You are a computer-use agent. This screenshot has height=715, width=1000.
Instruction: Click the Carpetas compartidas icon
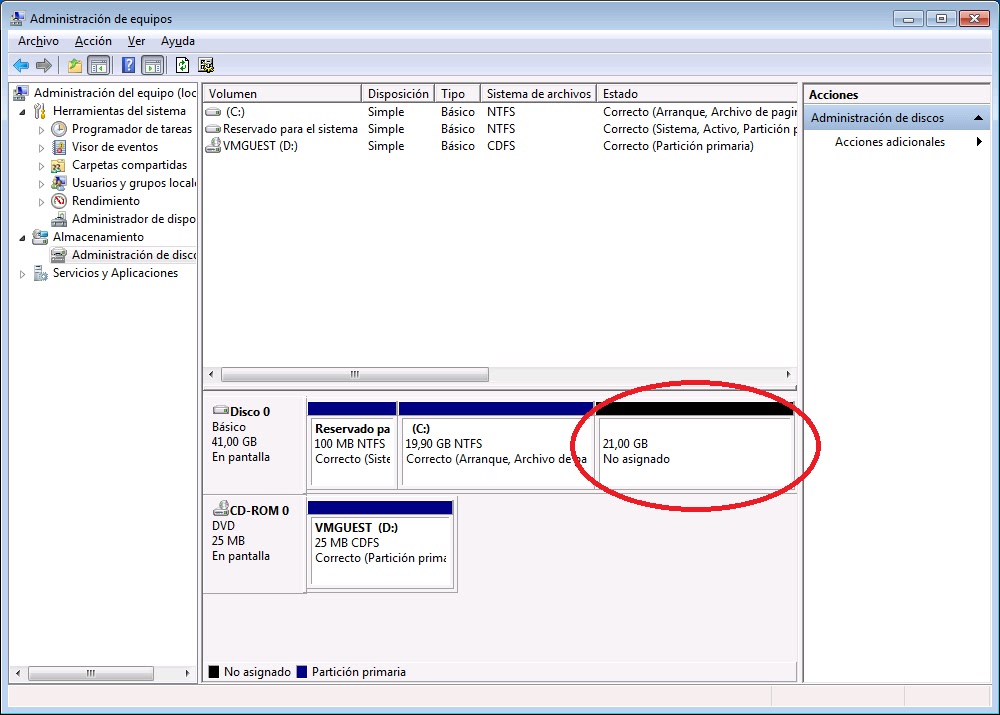point(59,165)
